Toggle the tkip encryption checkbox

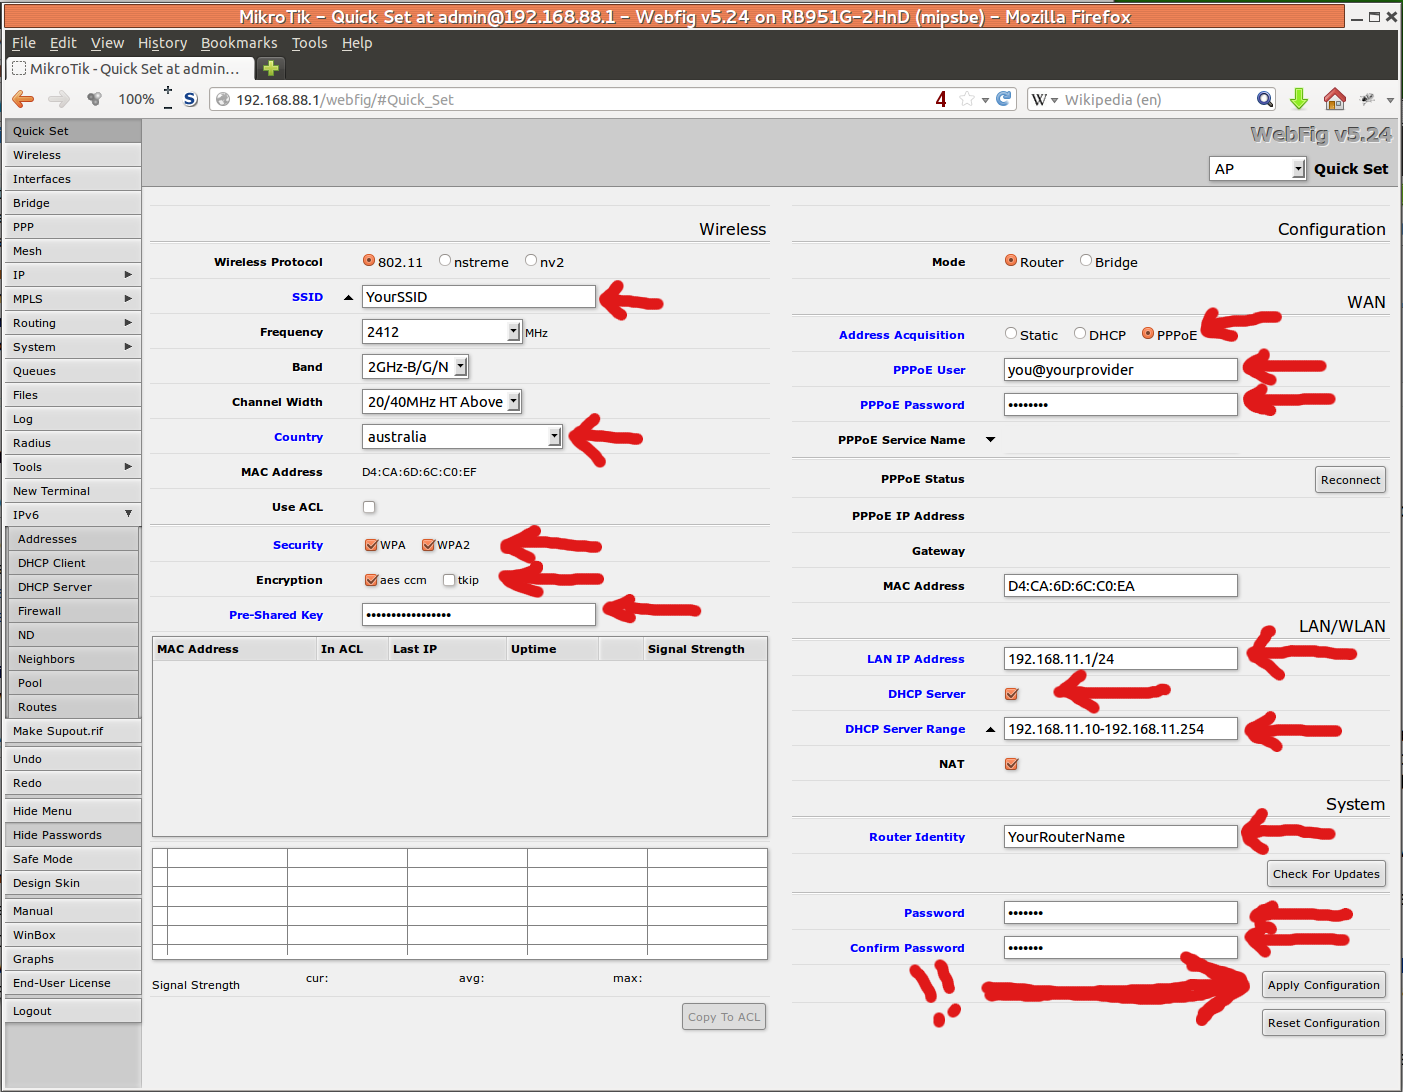[x=449, y=580]
